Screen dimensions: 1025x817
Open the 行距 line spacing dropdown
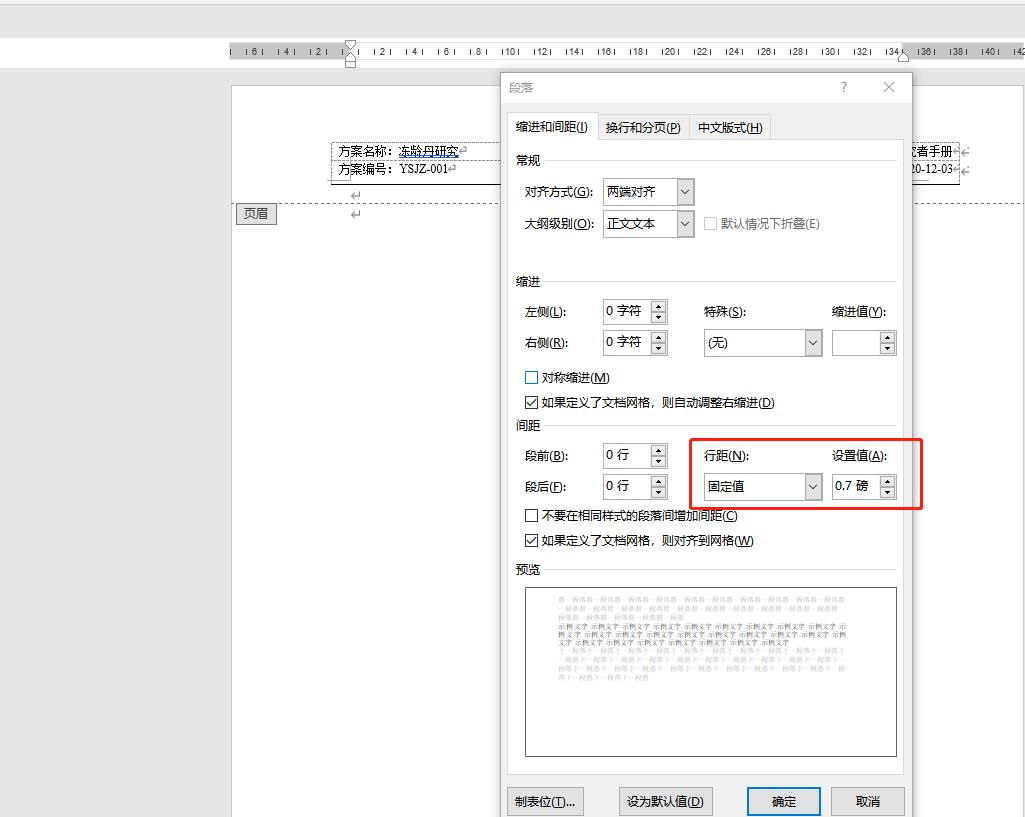coord(812,487)
